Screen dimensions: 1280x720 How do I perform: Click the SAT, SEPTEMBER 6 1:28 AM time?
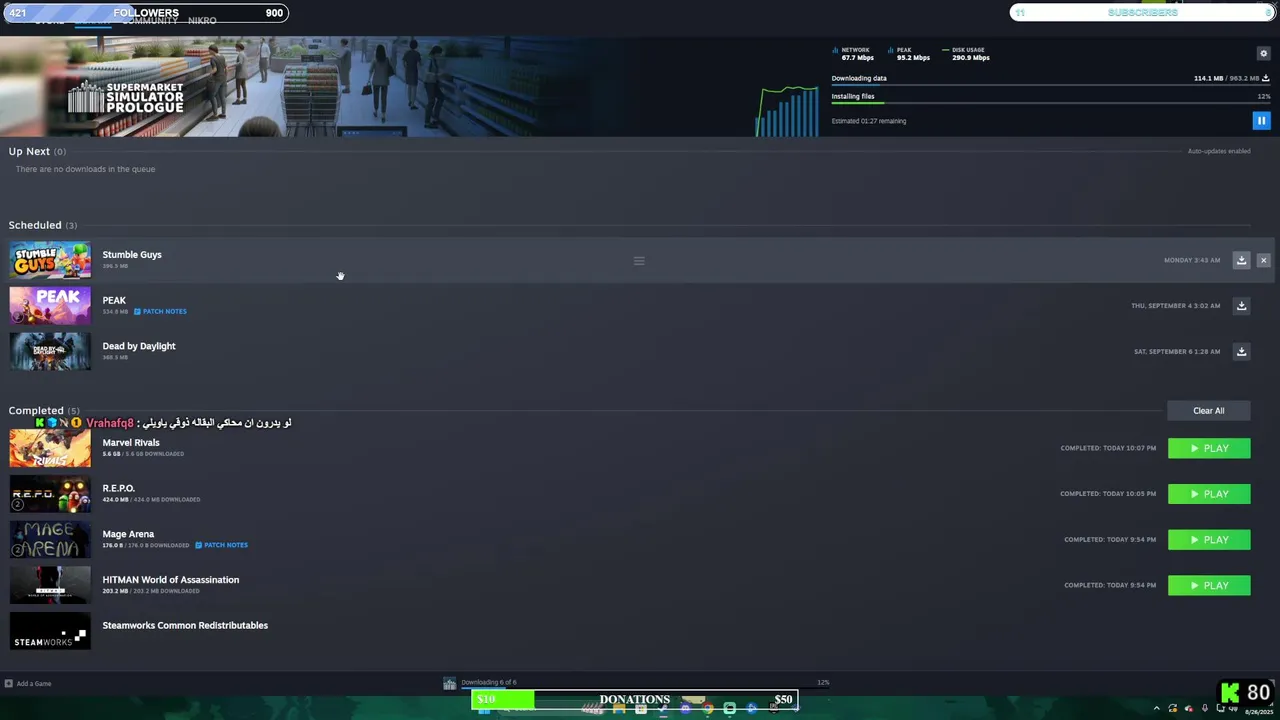pyautogui.click(x=1177, y=352)
